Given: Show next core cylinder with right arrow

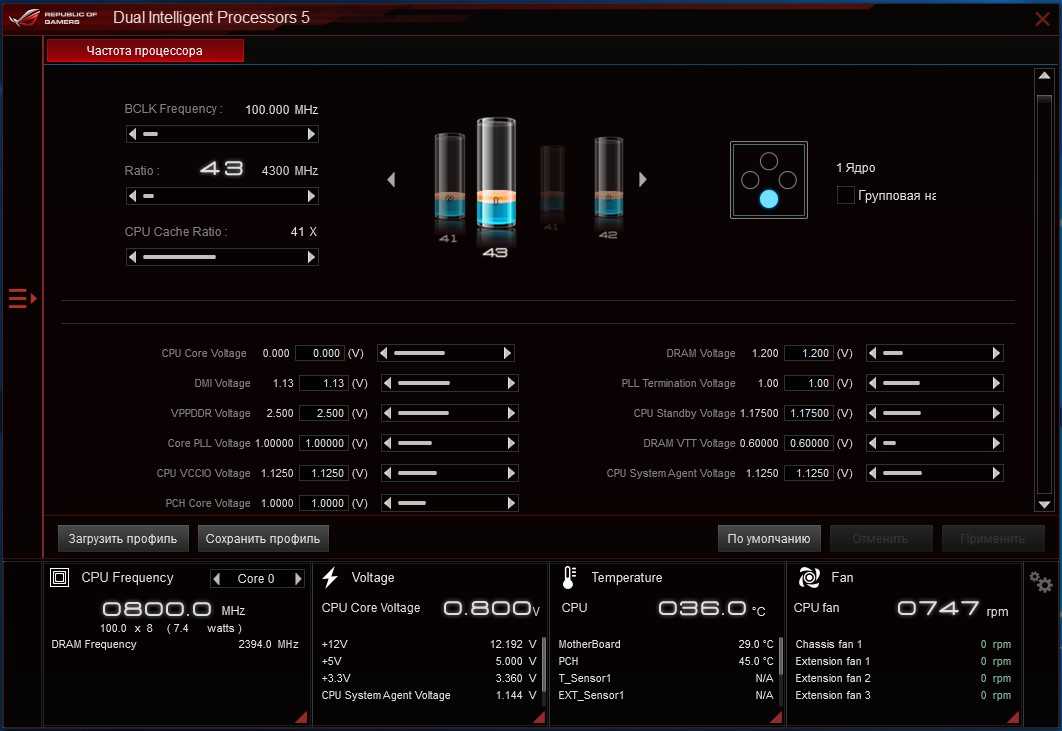Looking at the screenshot, I should pyautogui.click(x=643, y=180).
